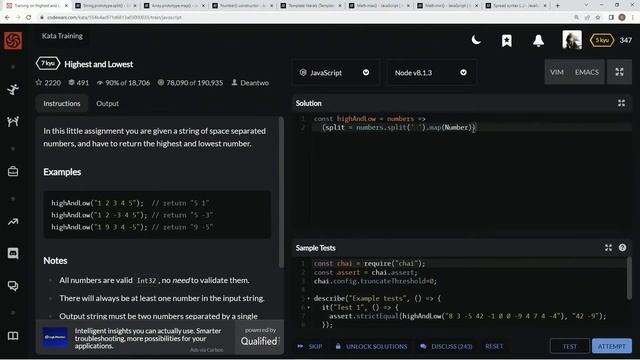
Task: Open the bookmark collections icon in header
Action: click(507, 40)
